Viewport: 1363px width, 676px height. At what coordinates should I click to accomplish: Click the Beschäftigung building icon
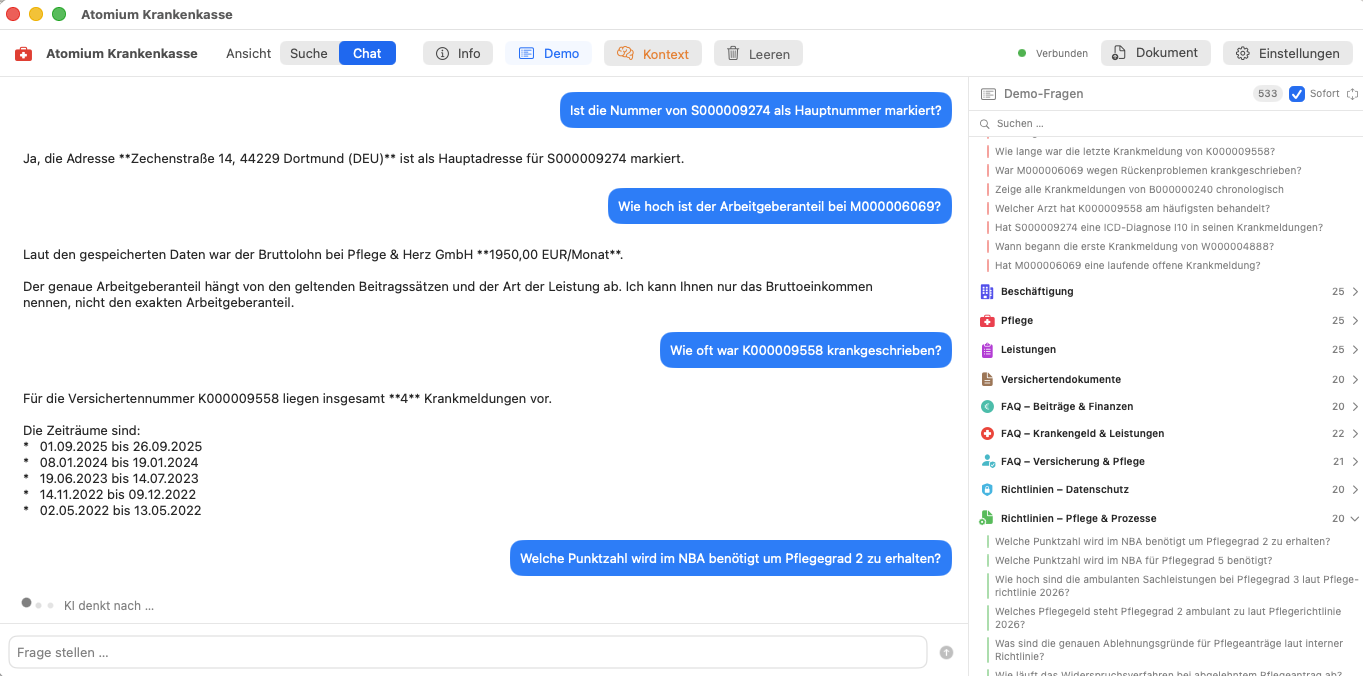[x=987, y=292]
